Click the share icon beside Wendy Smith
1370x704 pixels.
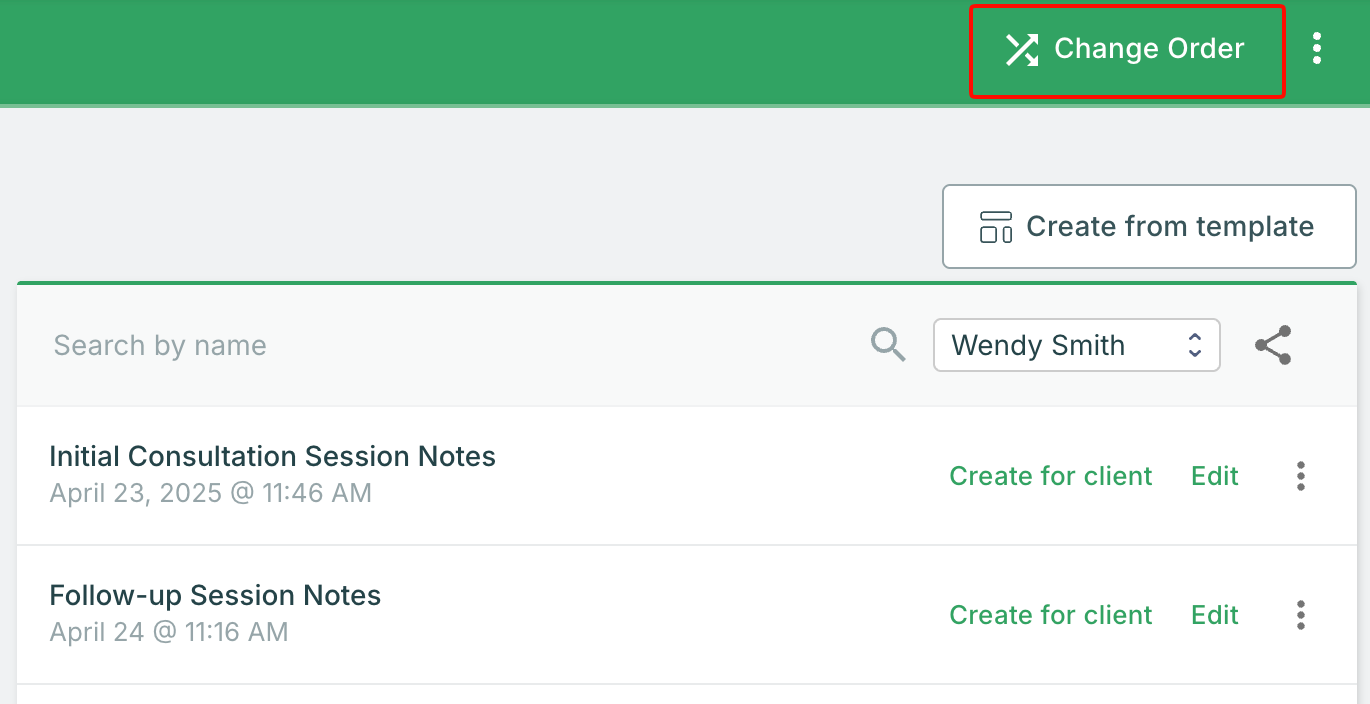click(x=1273, y=345)
